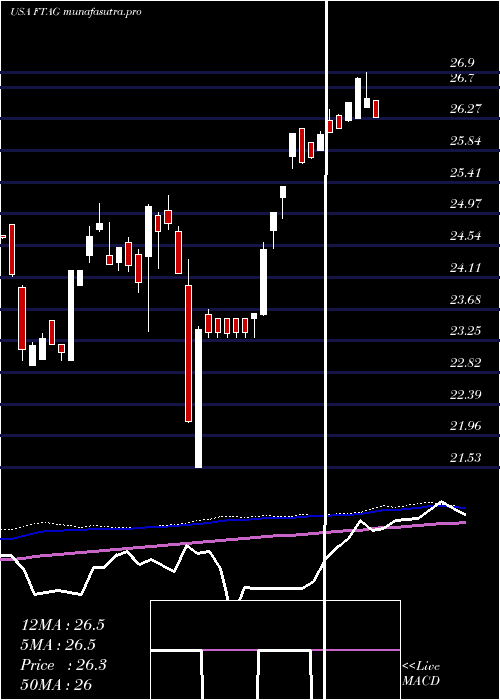Select the 24.54 price axis label

[466, 236]
